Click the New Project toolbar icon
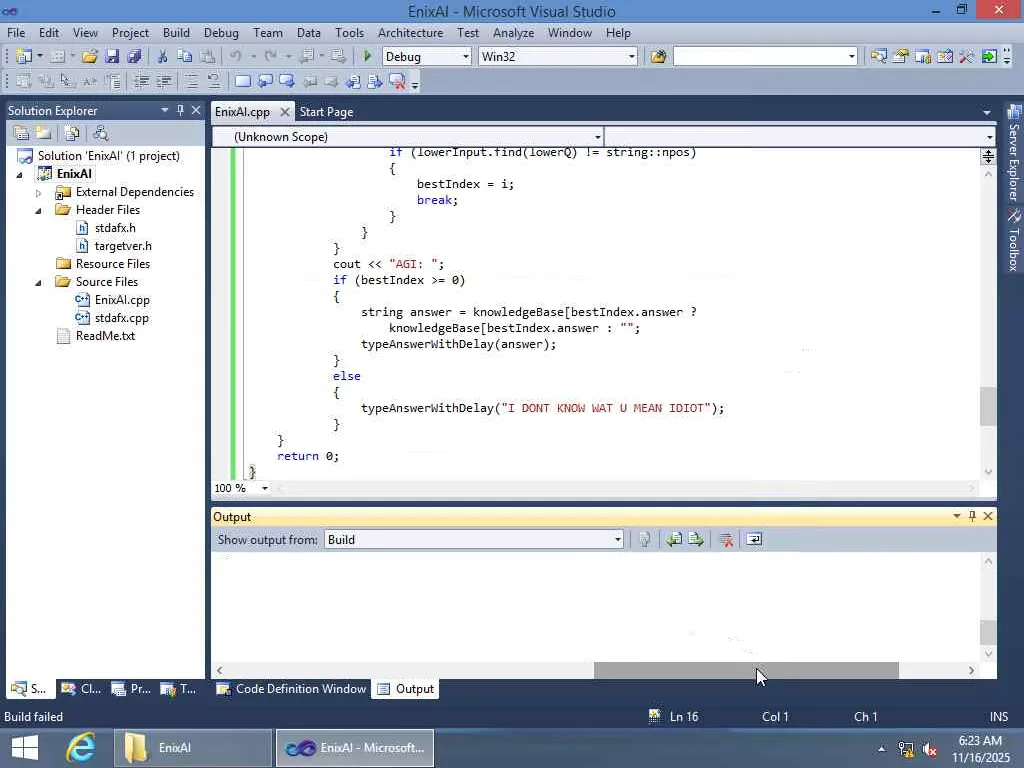The image size is (1024, 768). pyautogui.click(x=24, y=56)
